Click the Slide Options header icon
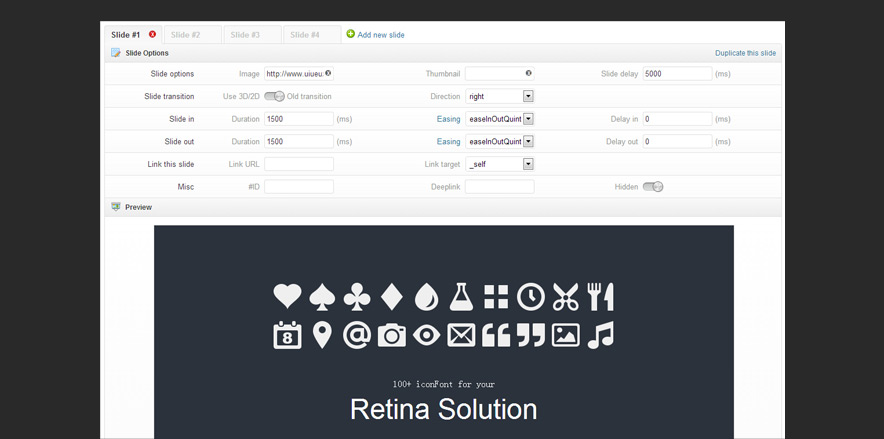The height and width of the screenshot is (439, 884). (116, 53)
